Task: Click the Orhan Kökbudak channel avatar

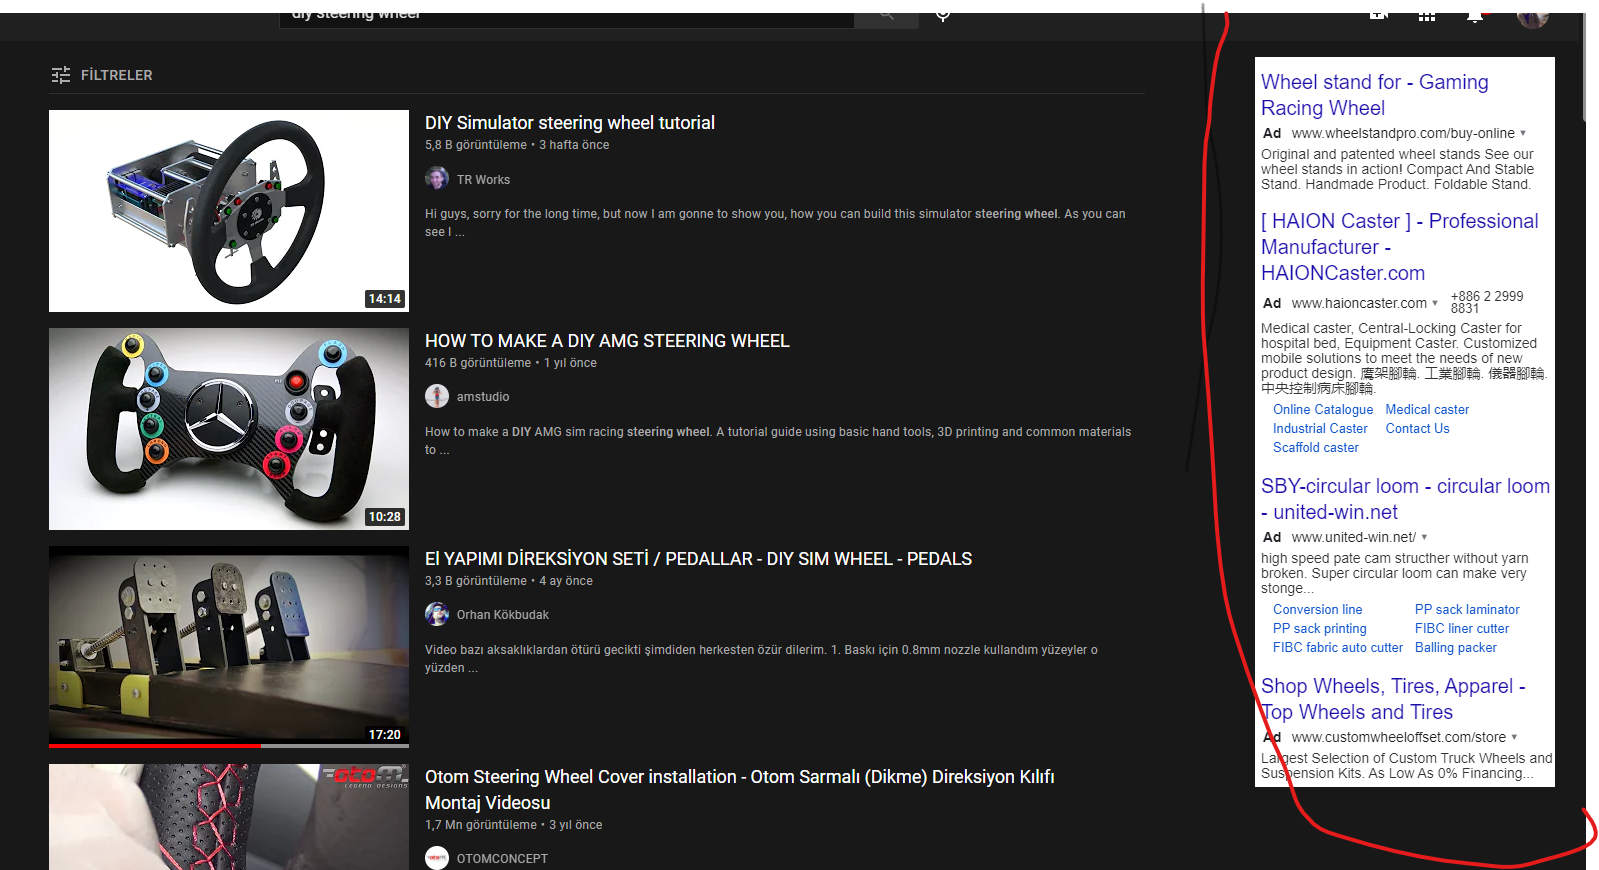Action: tap(437, 614)
